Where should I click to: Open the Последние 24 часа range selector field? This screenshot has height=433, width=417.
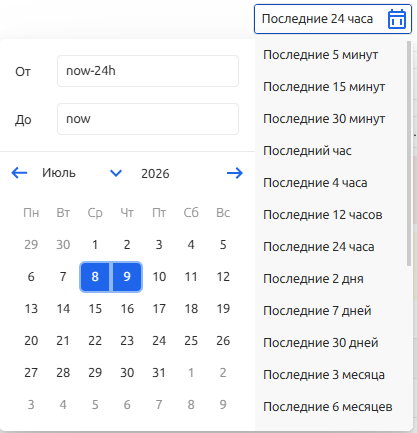[x=333, y=19]
